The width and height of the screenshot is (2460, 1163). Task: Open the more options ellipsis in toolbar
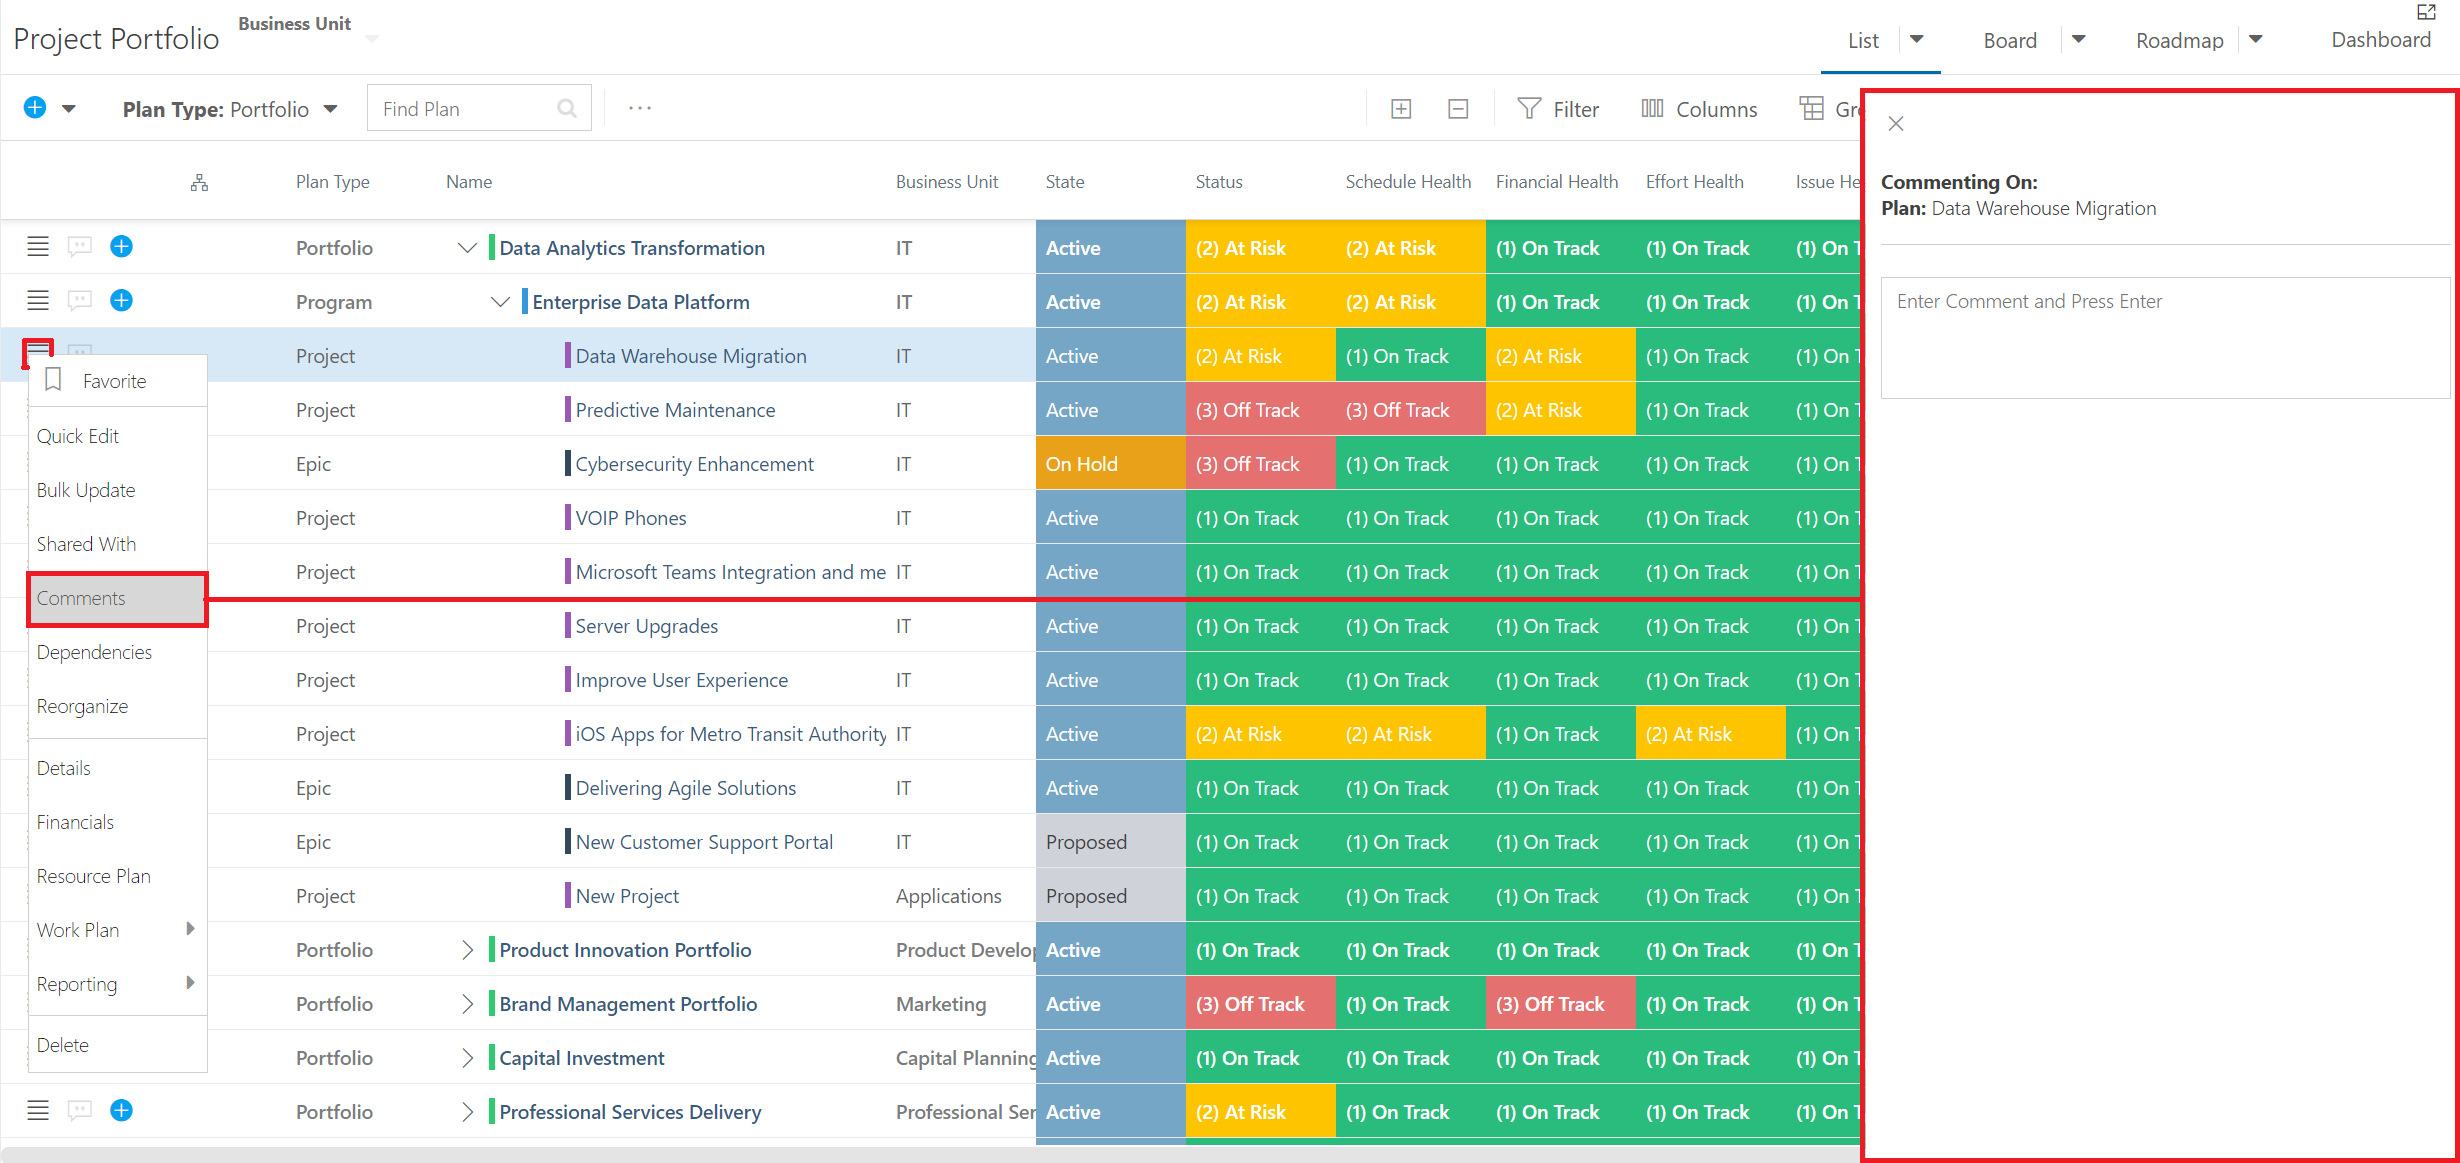(640, 108)
